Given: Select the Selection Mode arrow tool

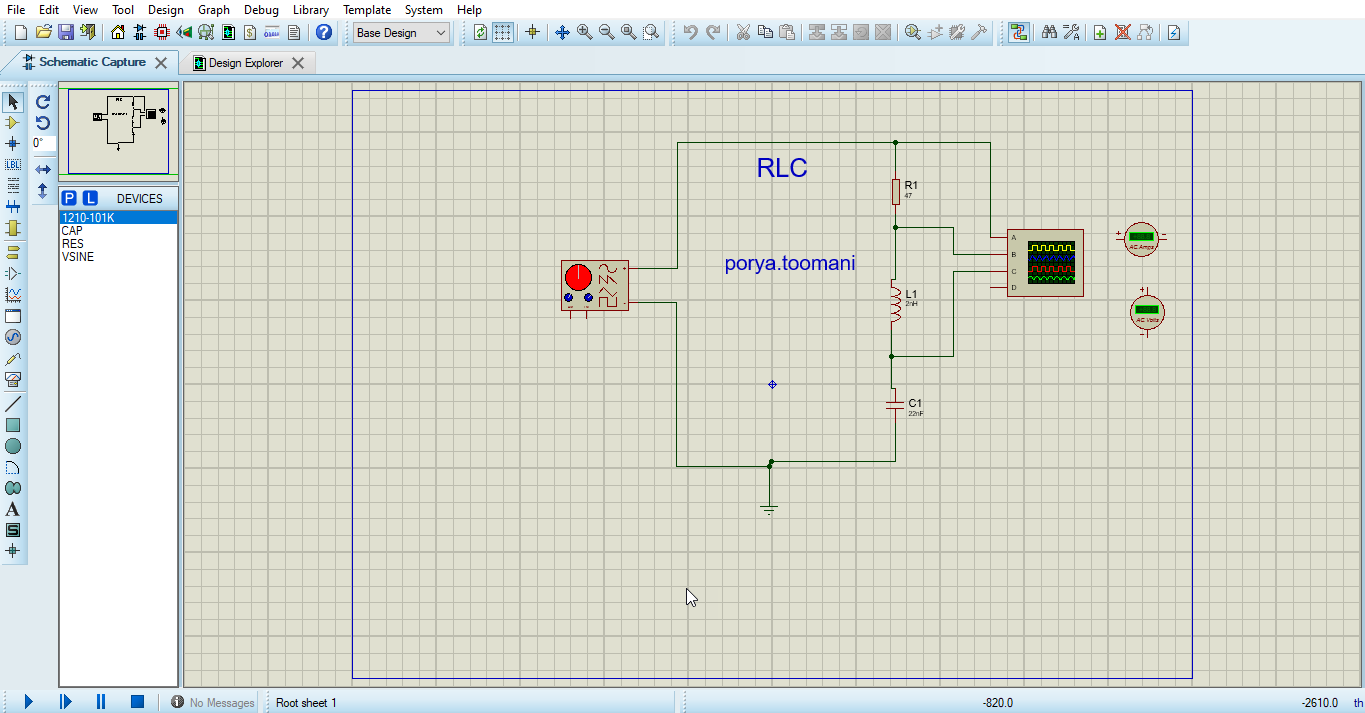Looking at the screenshot, I should pos(13,102).
